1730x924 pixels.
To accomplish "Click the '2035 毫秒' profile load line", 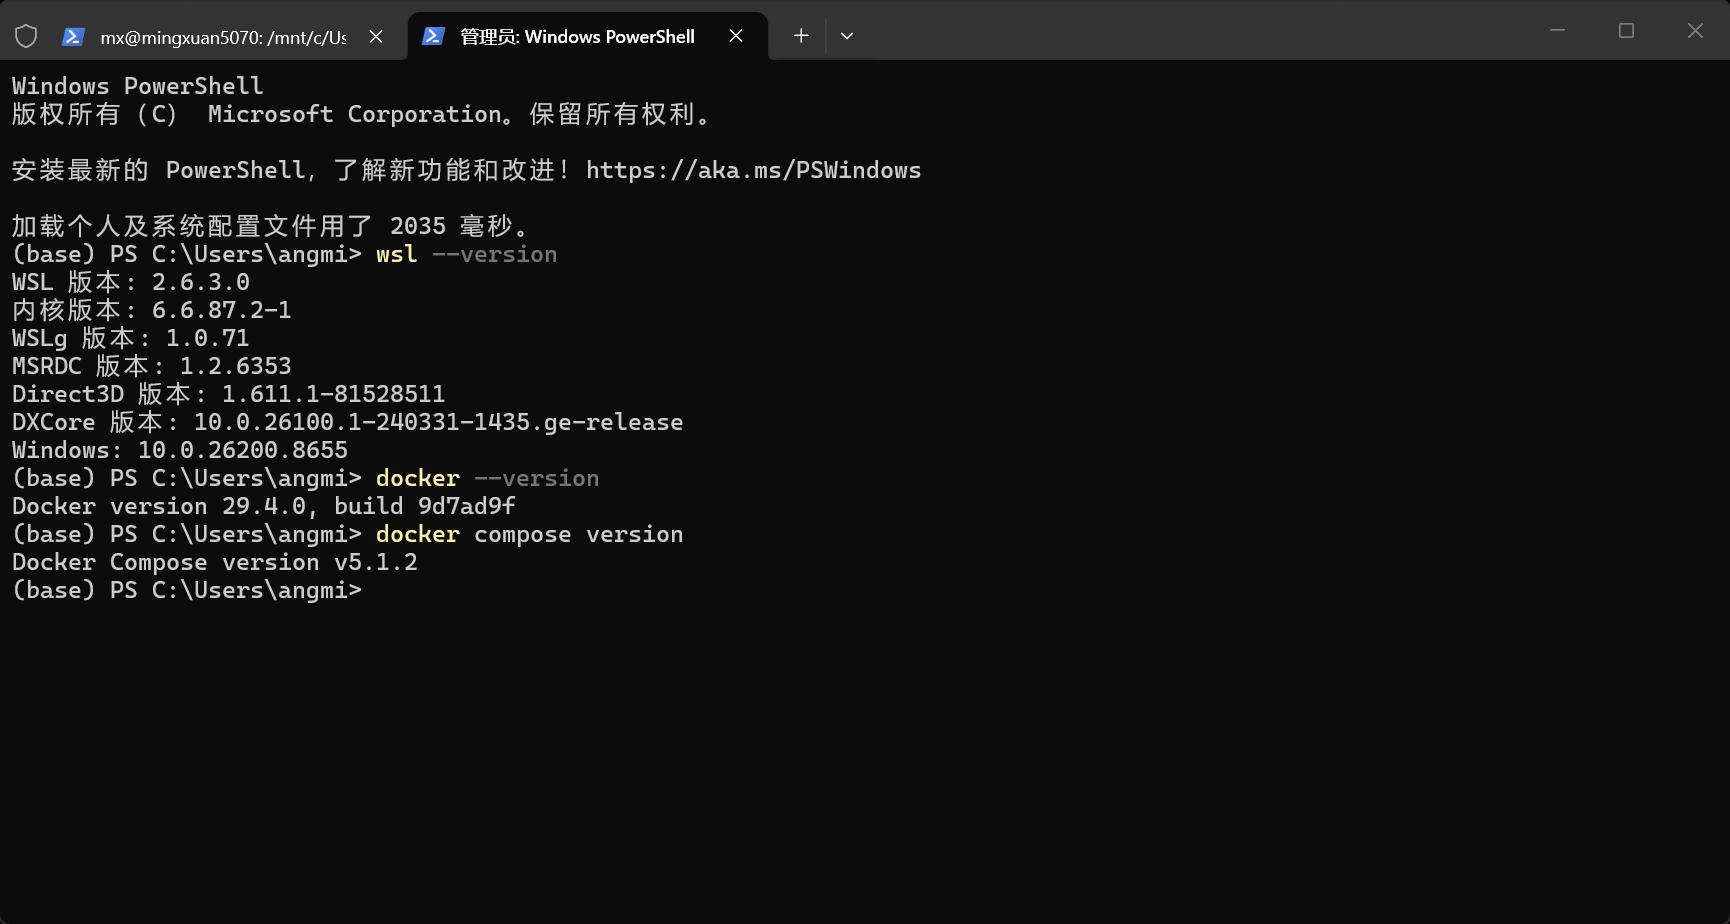I will pos(271,226).
